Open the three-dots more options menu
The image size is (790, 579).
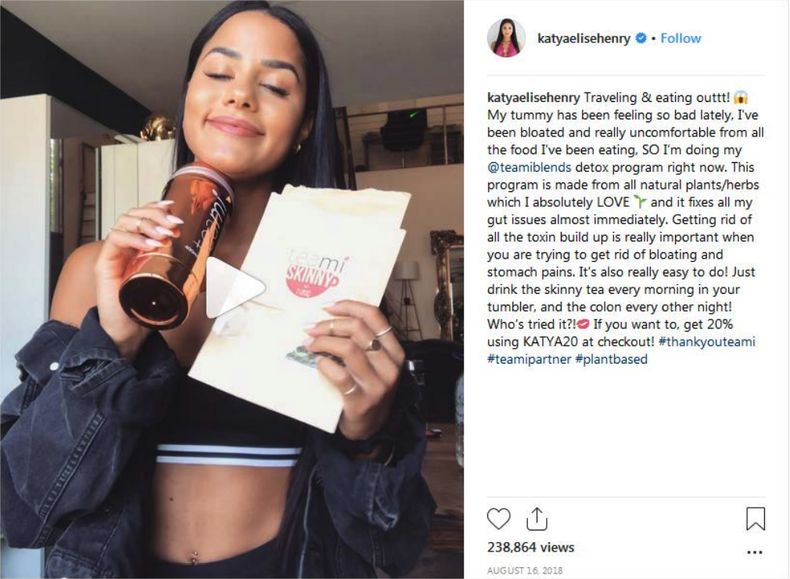click(754, 552)
